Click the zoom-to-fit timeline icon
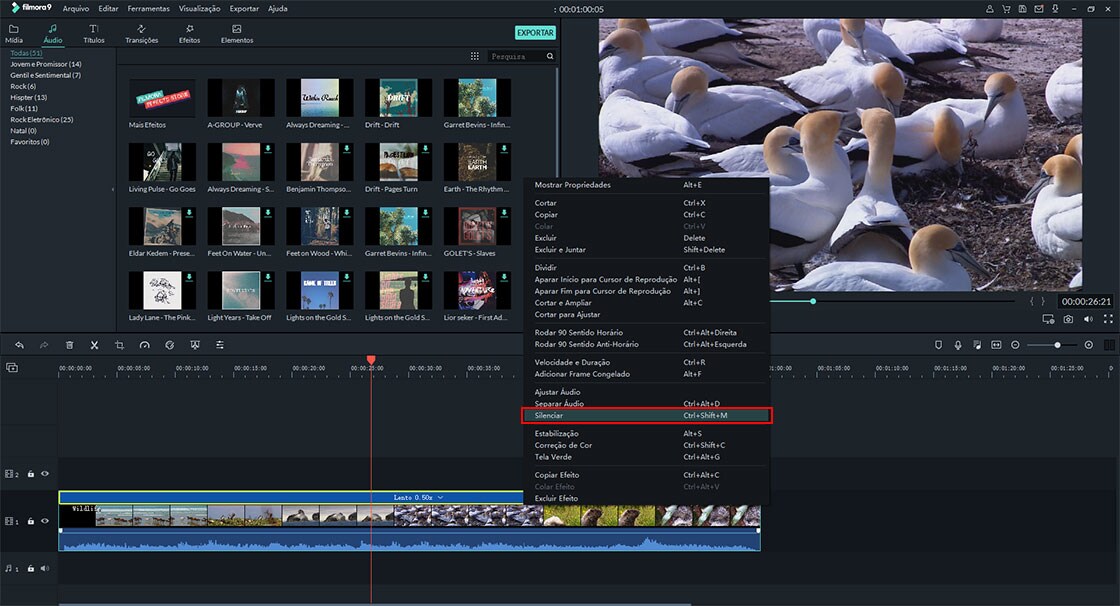 pos(996,345)
